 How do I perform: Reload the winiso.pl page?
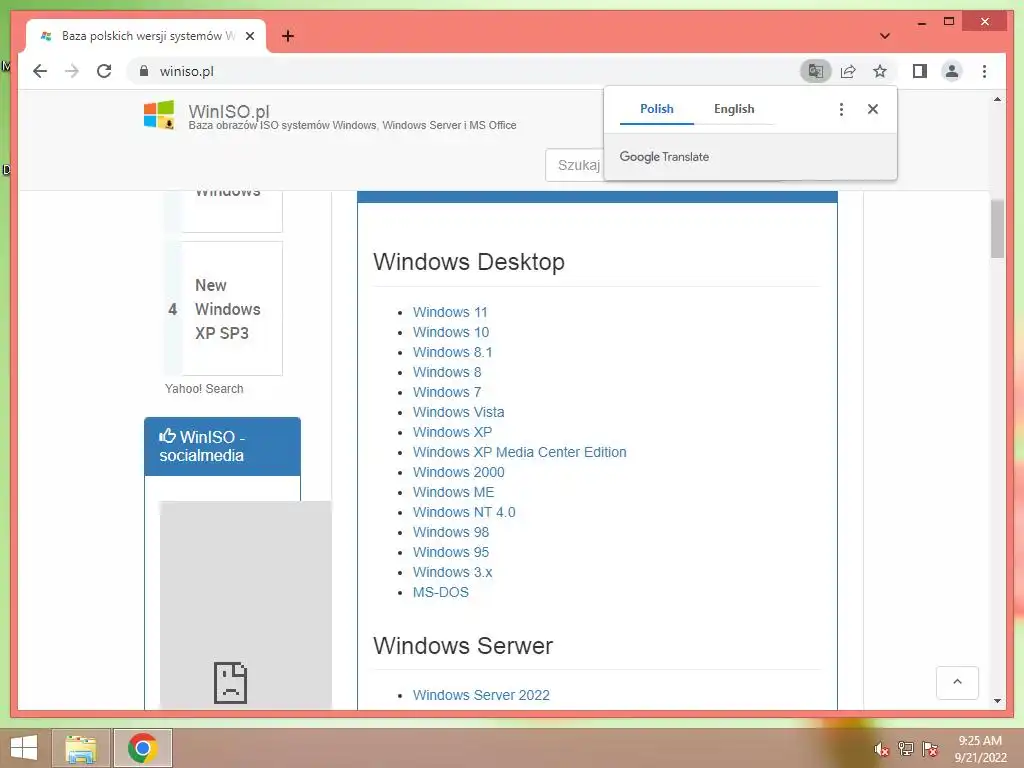(104, 71)
